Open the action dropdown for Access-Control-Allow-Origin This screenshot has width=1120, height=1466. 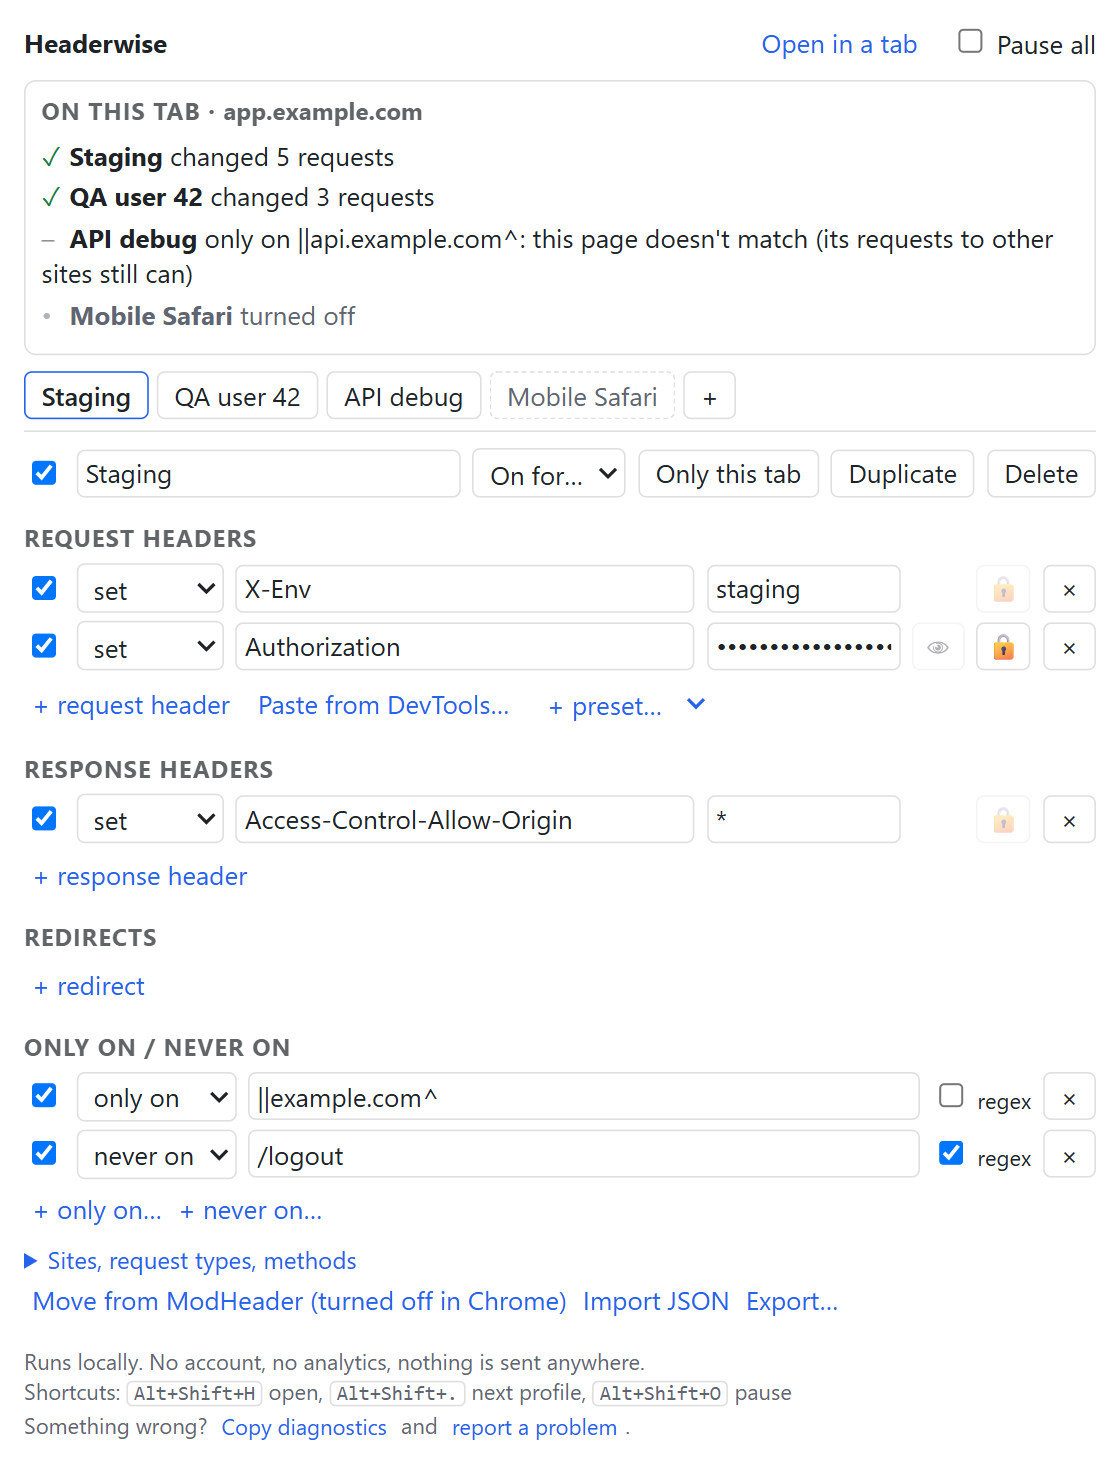coord(150,820)
